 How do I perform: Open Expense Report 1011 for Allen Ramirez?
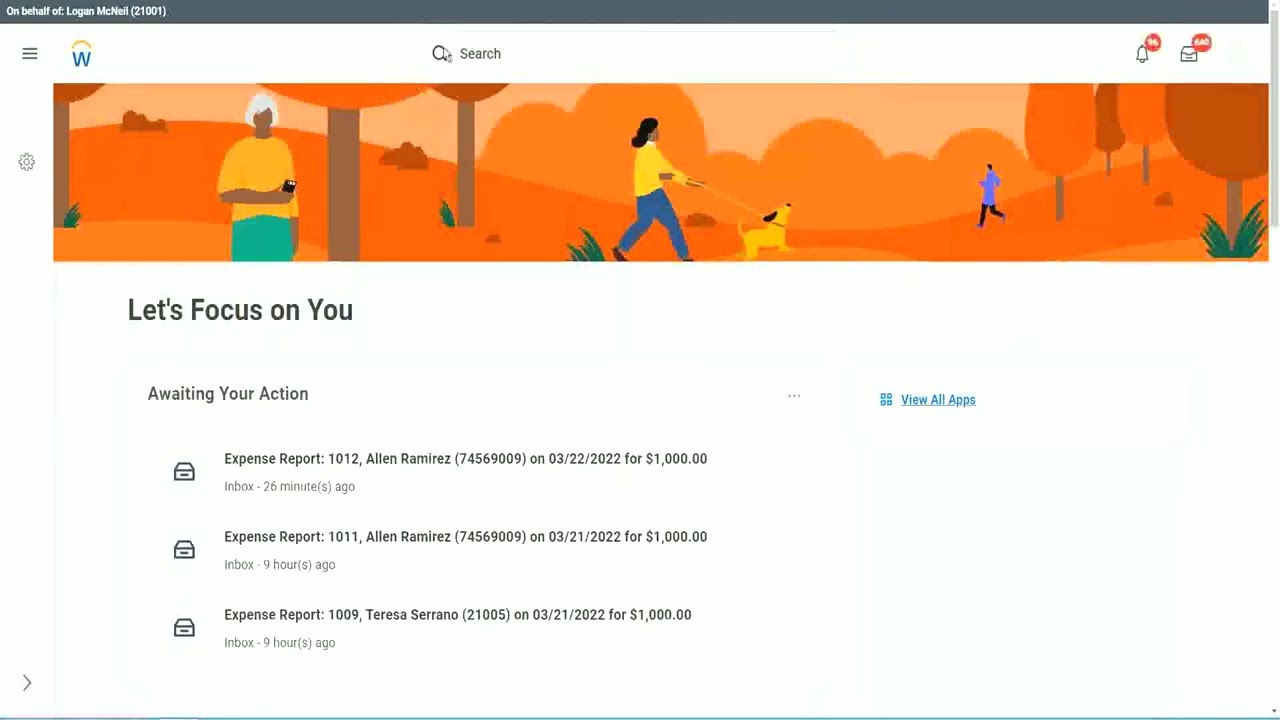[465, 537]
